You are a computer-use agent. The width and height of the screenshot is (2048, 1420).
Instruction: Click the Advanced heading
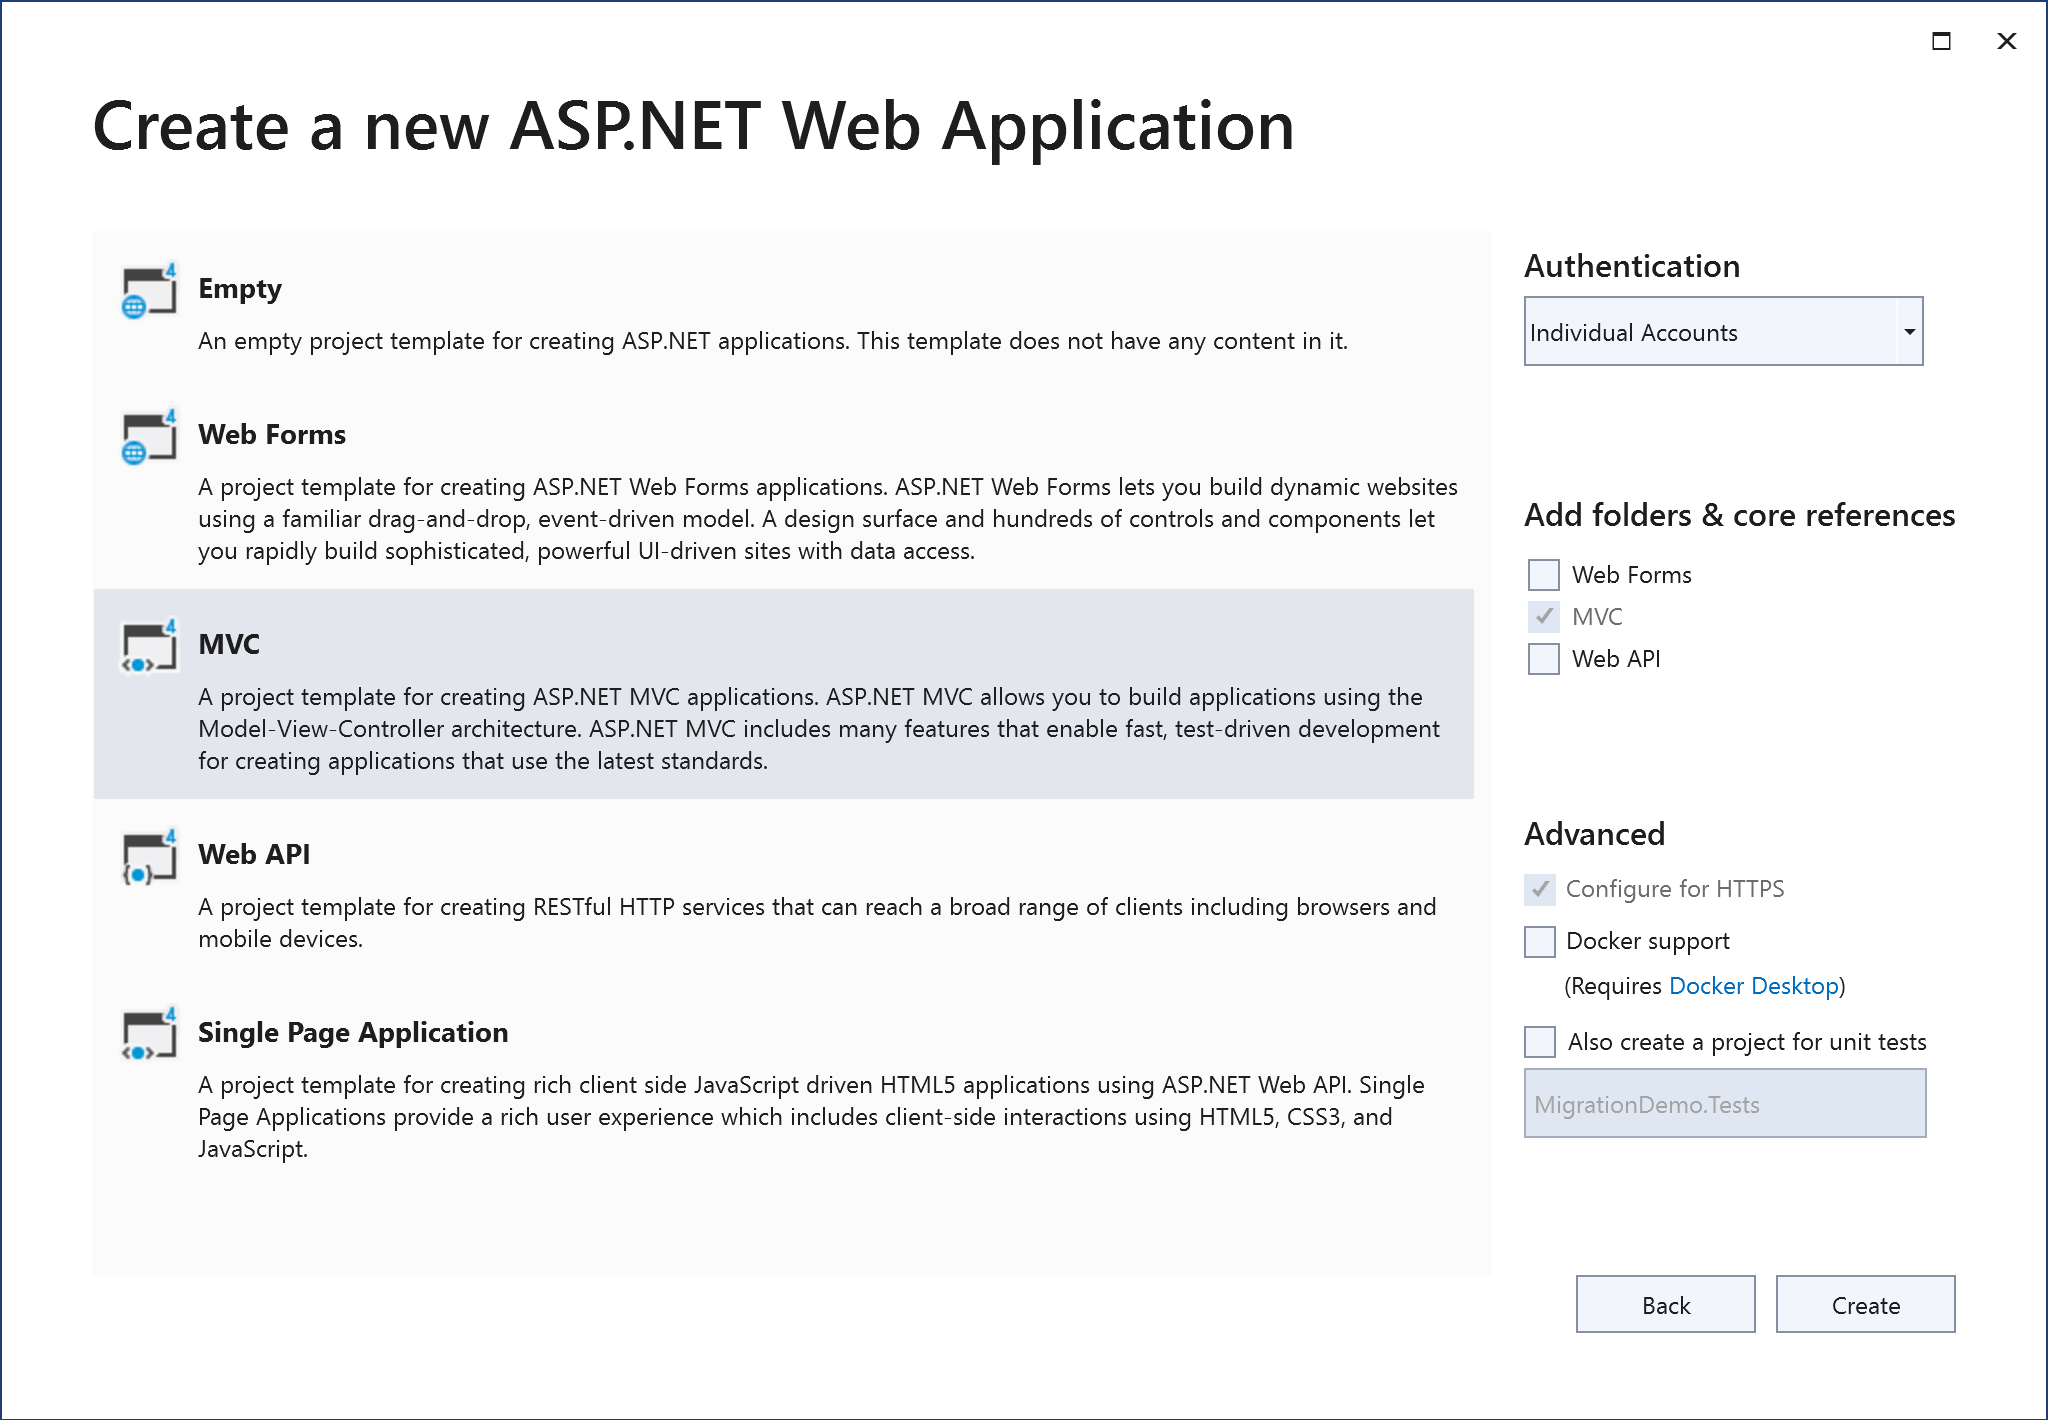(x=1595, y=834)
